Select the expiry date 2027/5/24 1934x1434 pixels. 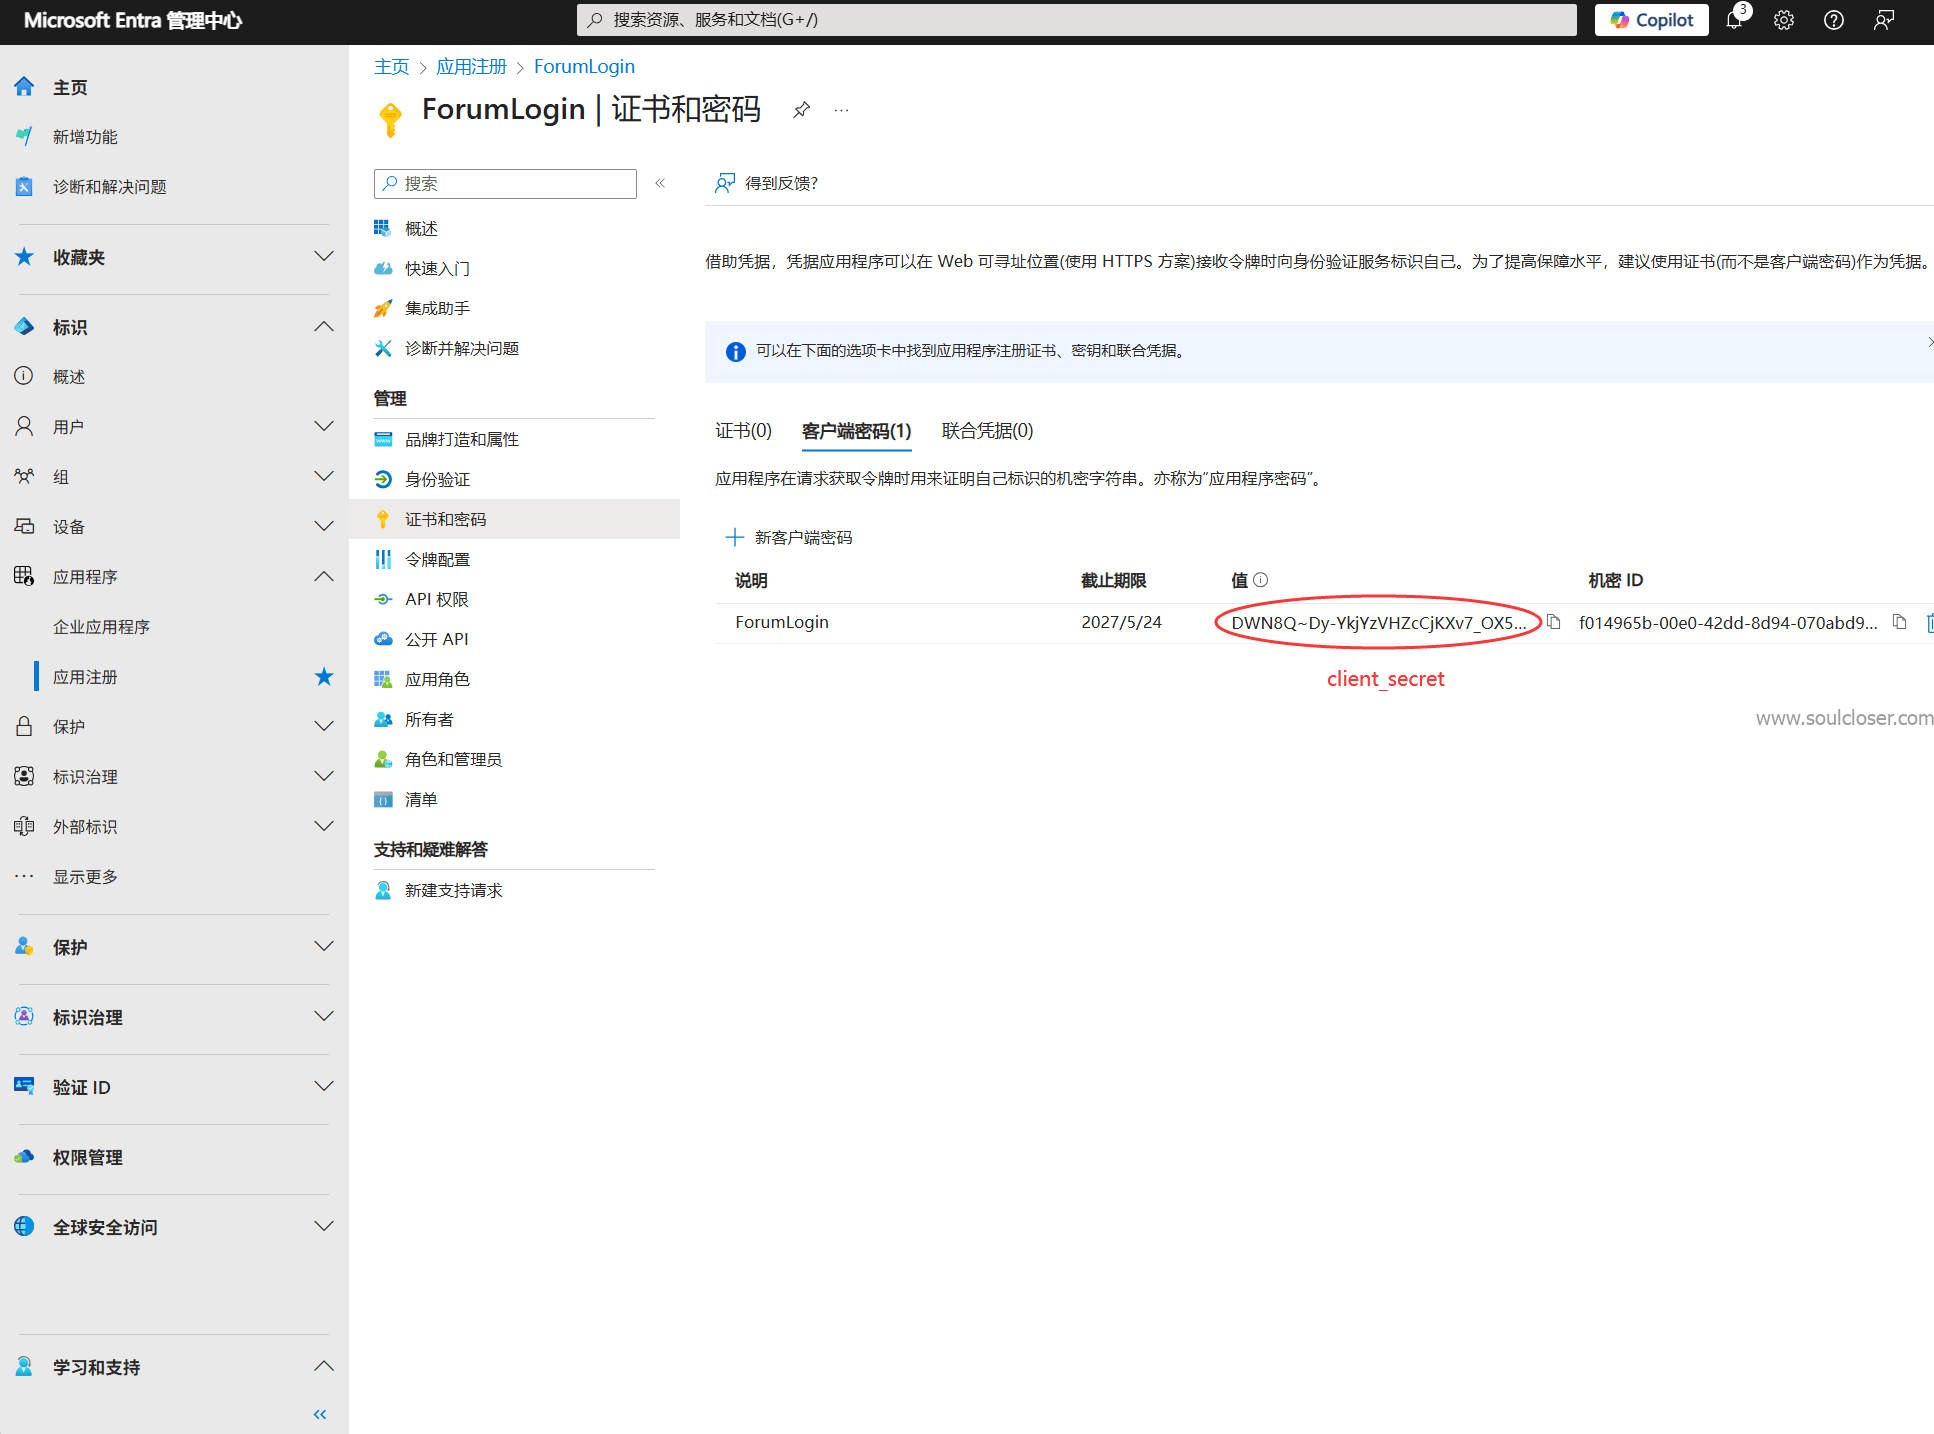tap(1121, 622)
